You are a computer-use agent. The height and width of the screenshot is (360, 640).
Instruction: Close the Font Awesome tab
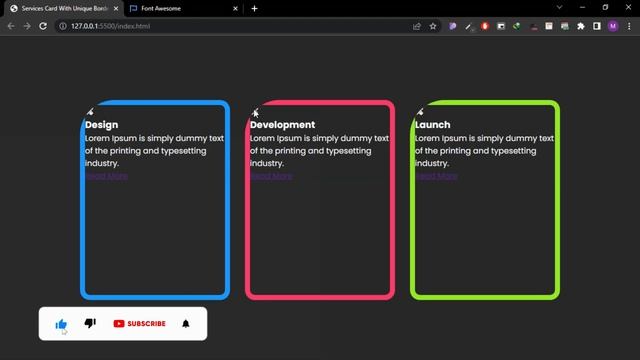point(235,8)
